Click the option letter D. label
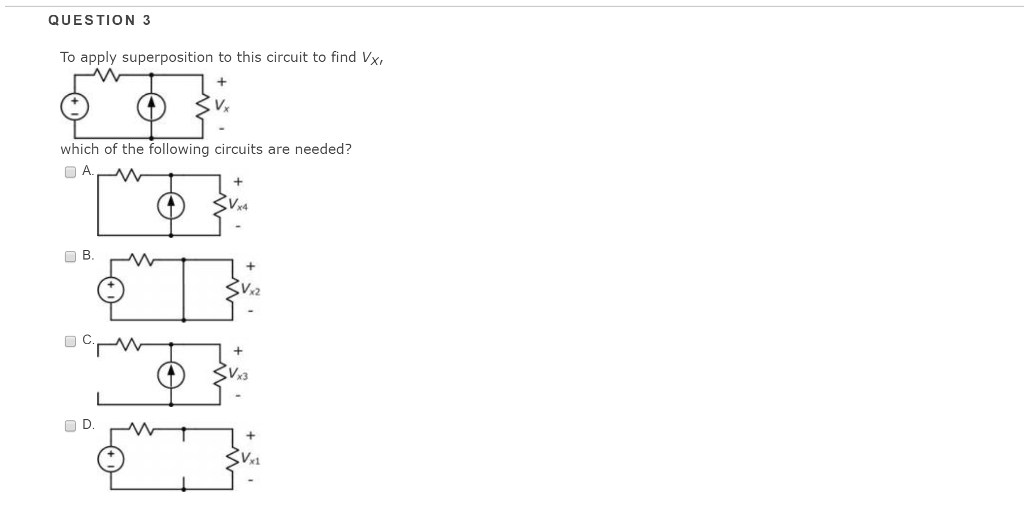This screenshot has height=514, width=1024. pos(88,425)
